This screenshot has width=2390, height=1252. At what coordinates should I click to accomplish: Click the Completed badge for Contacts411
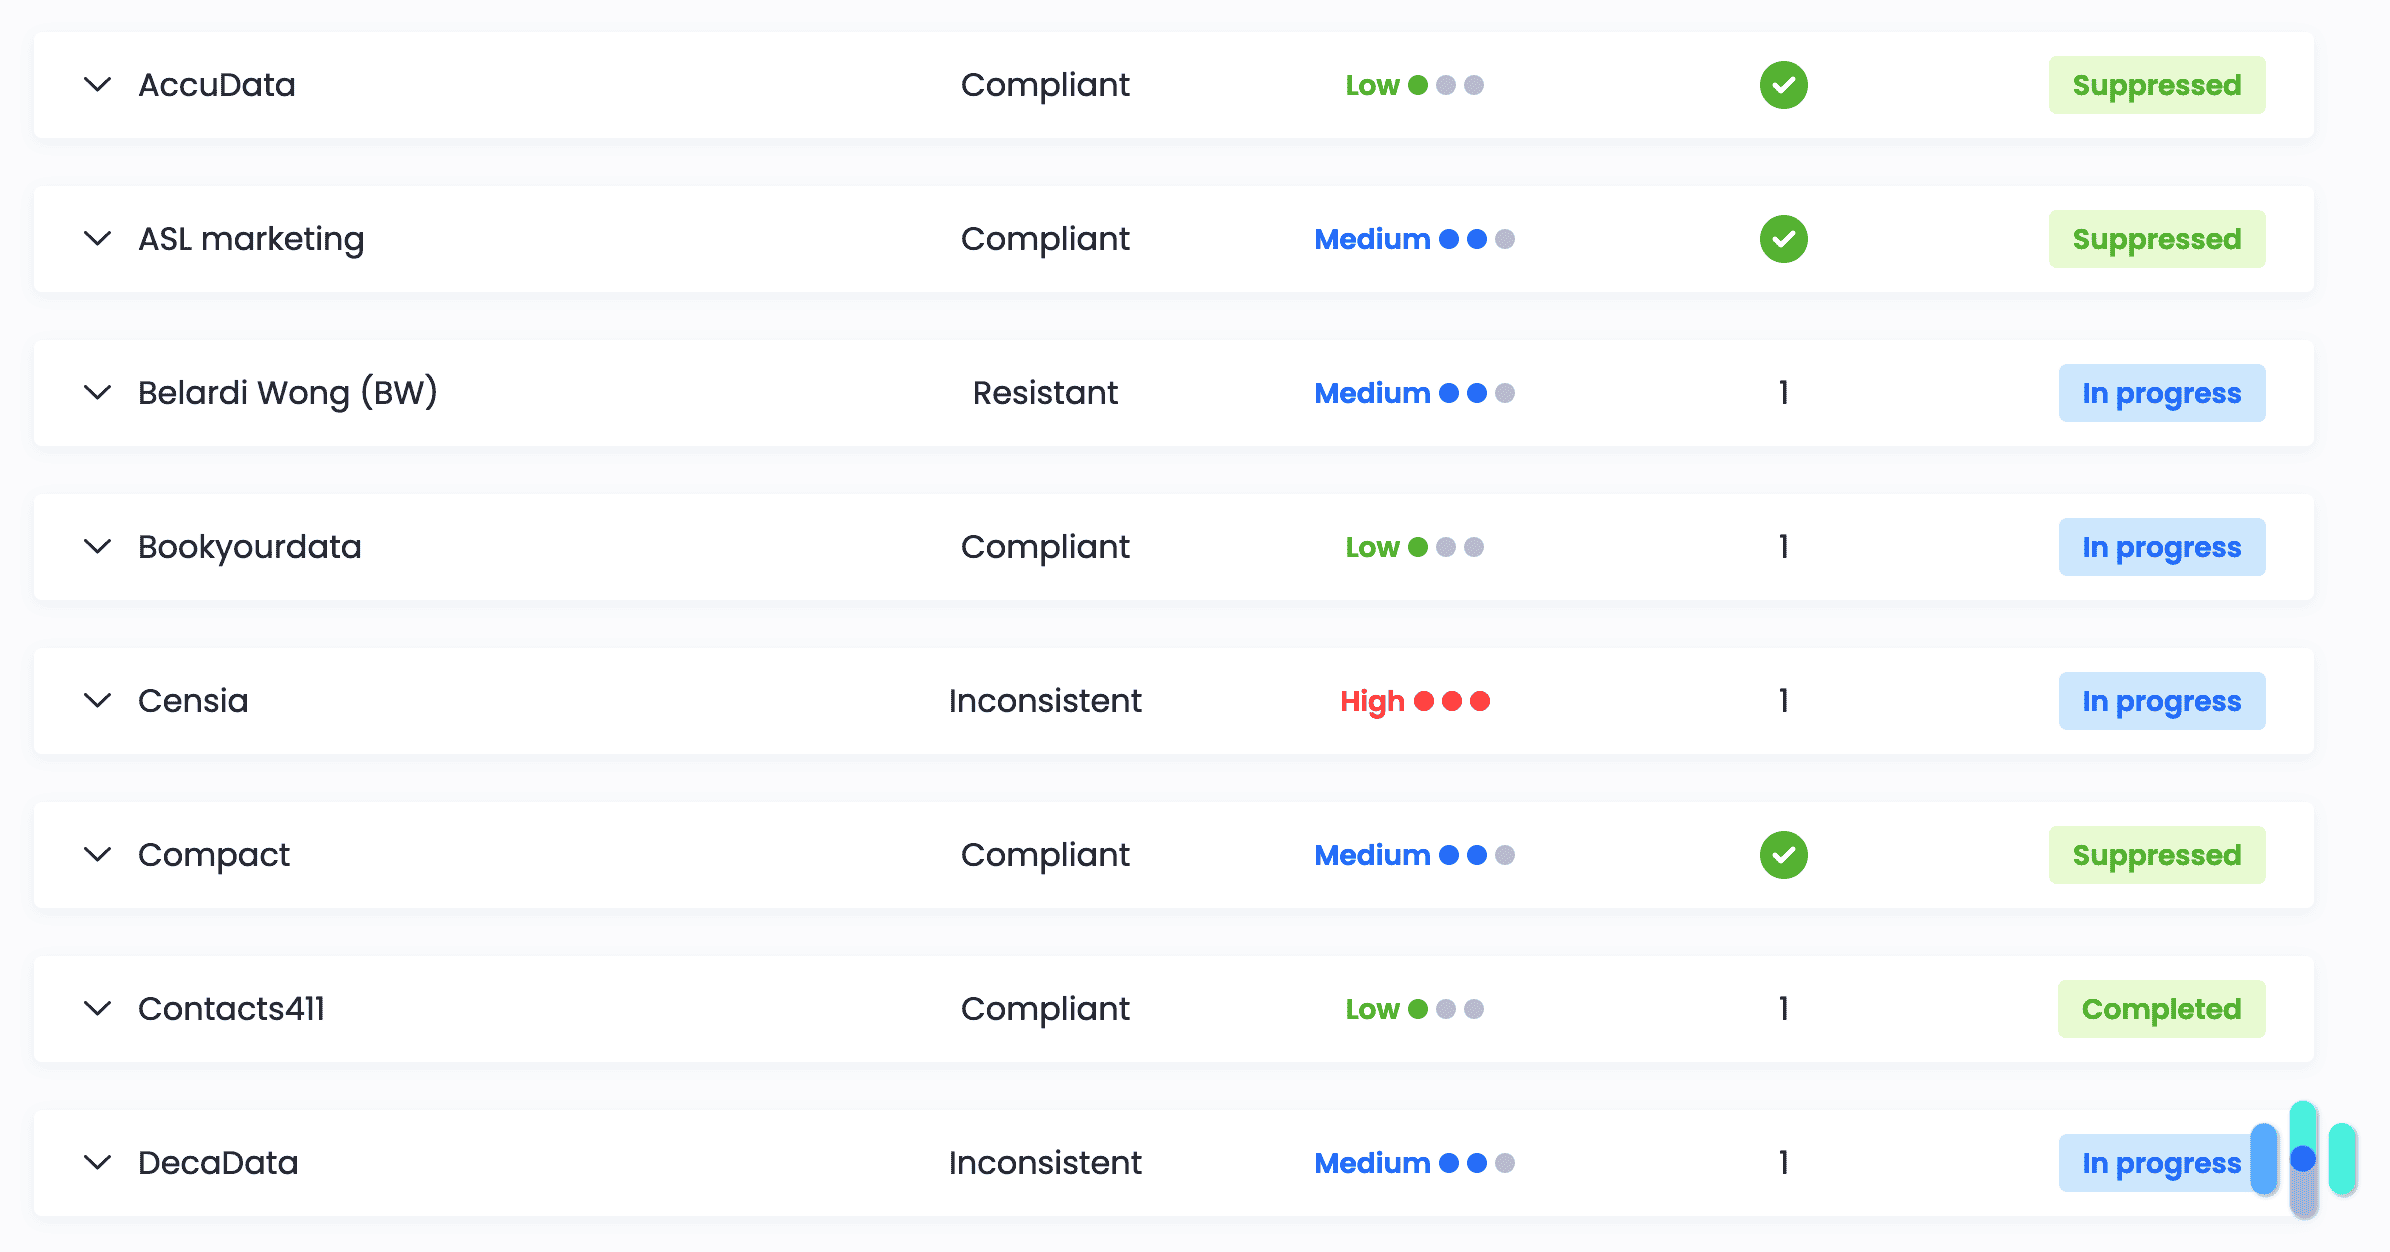[2161, 1009]
